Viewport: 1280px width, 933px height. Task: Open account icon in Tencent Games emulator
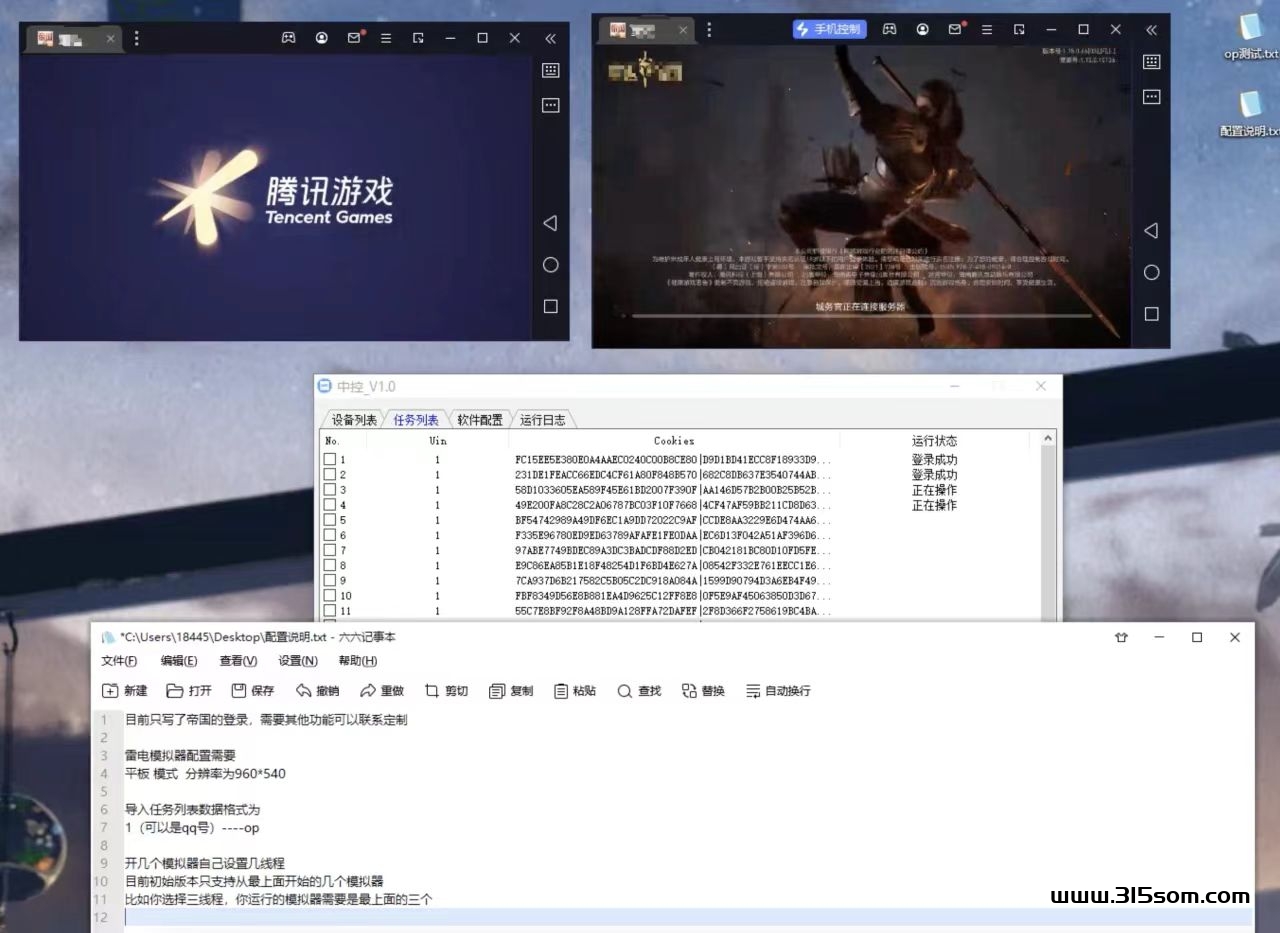click(x=322, y=38)
